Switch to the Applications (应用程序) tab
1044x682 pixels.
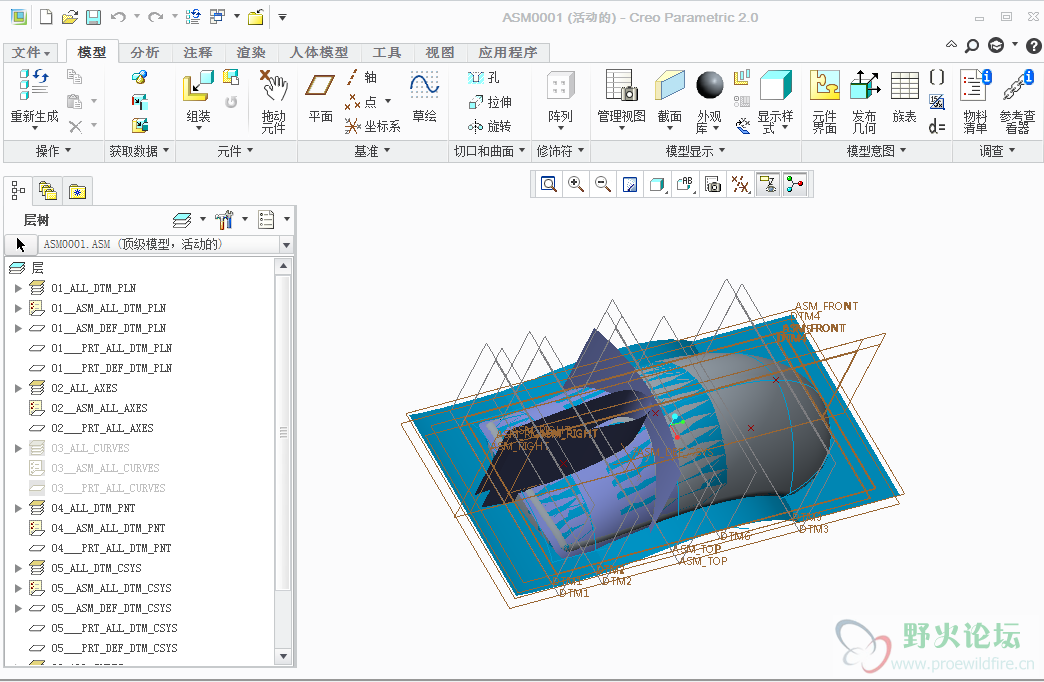(507, 53)
